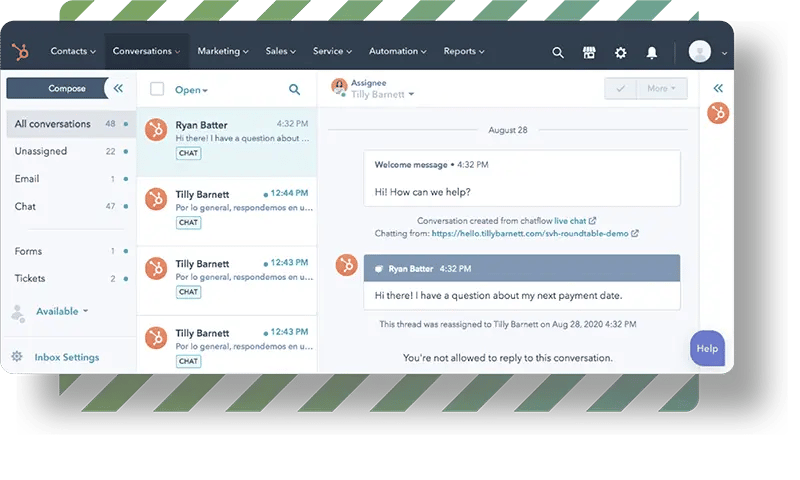Open the Available status dropdown

point(62,311)
